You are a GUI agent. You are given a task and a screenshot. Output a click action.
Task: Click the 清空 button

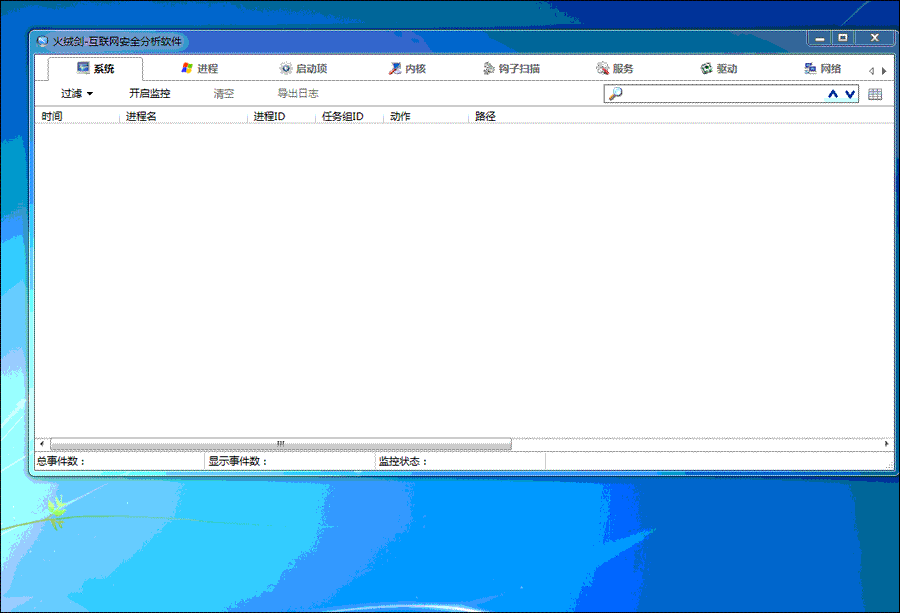[x=223, y=93]
